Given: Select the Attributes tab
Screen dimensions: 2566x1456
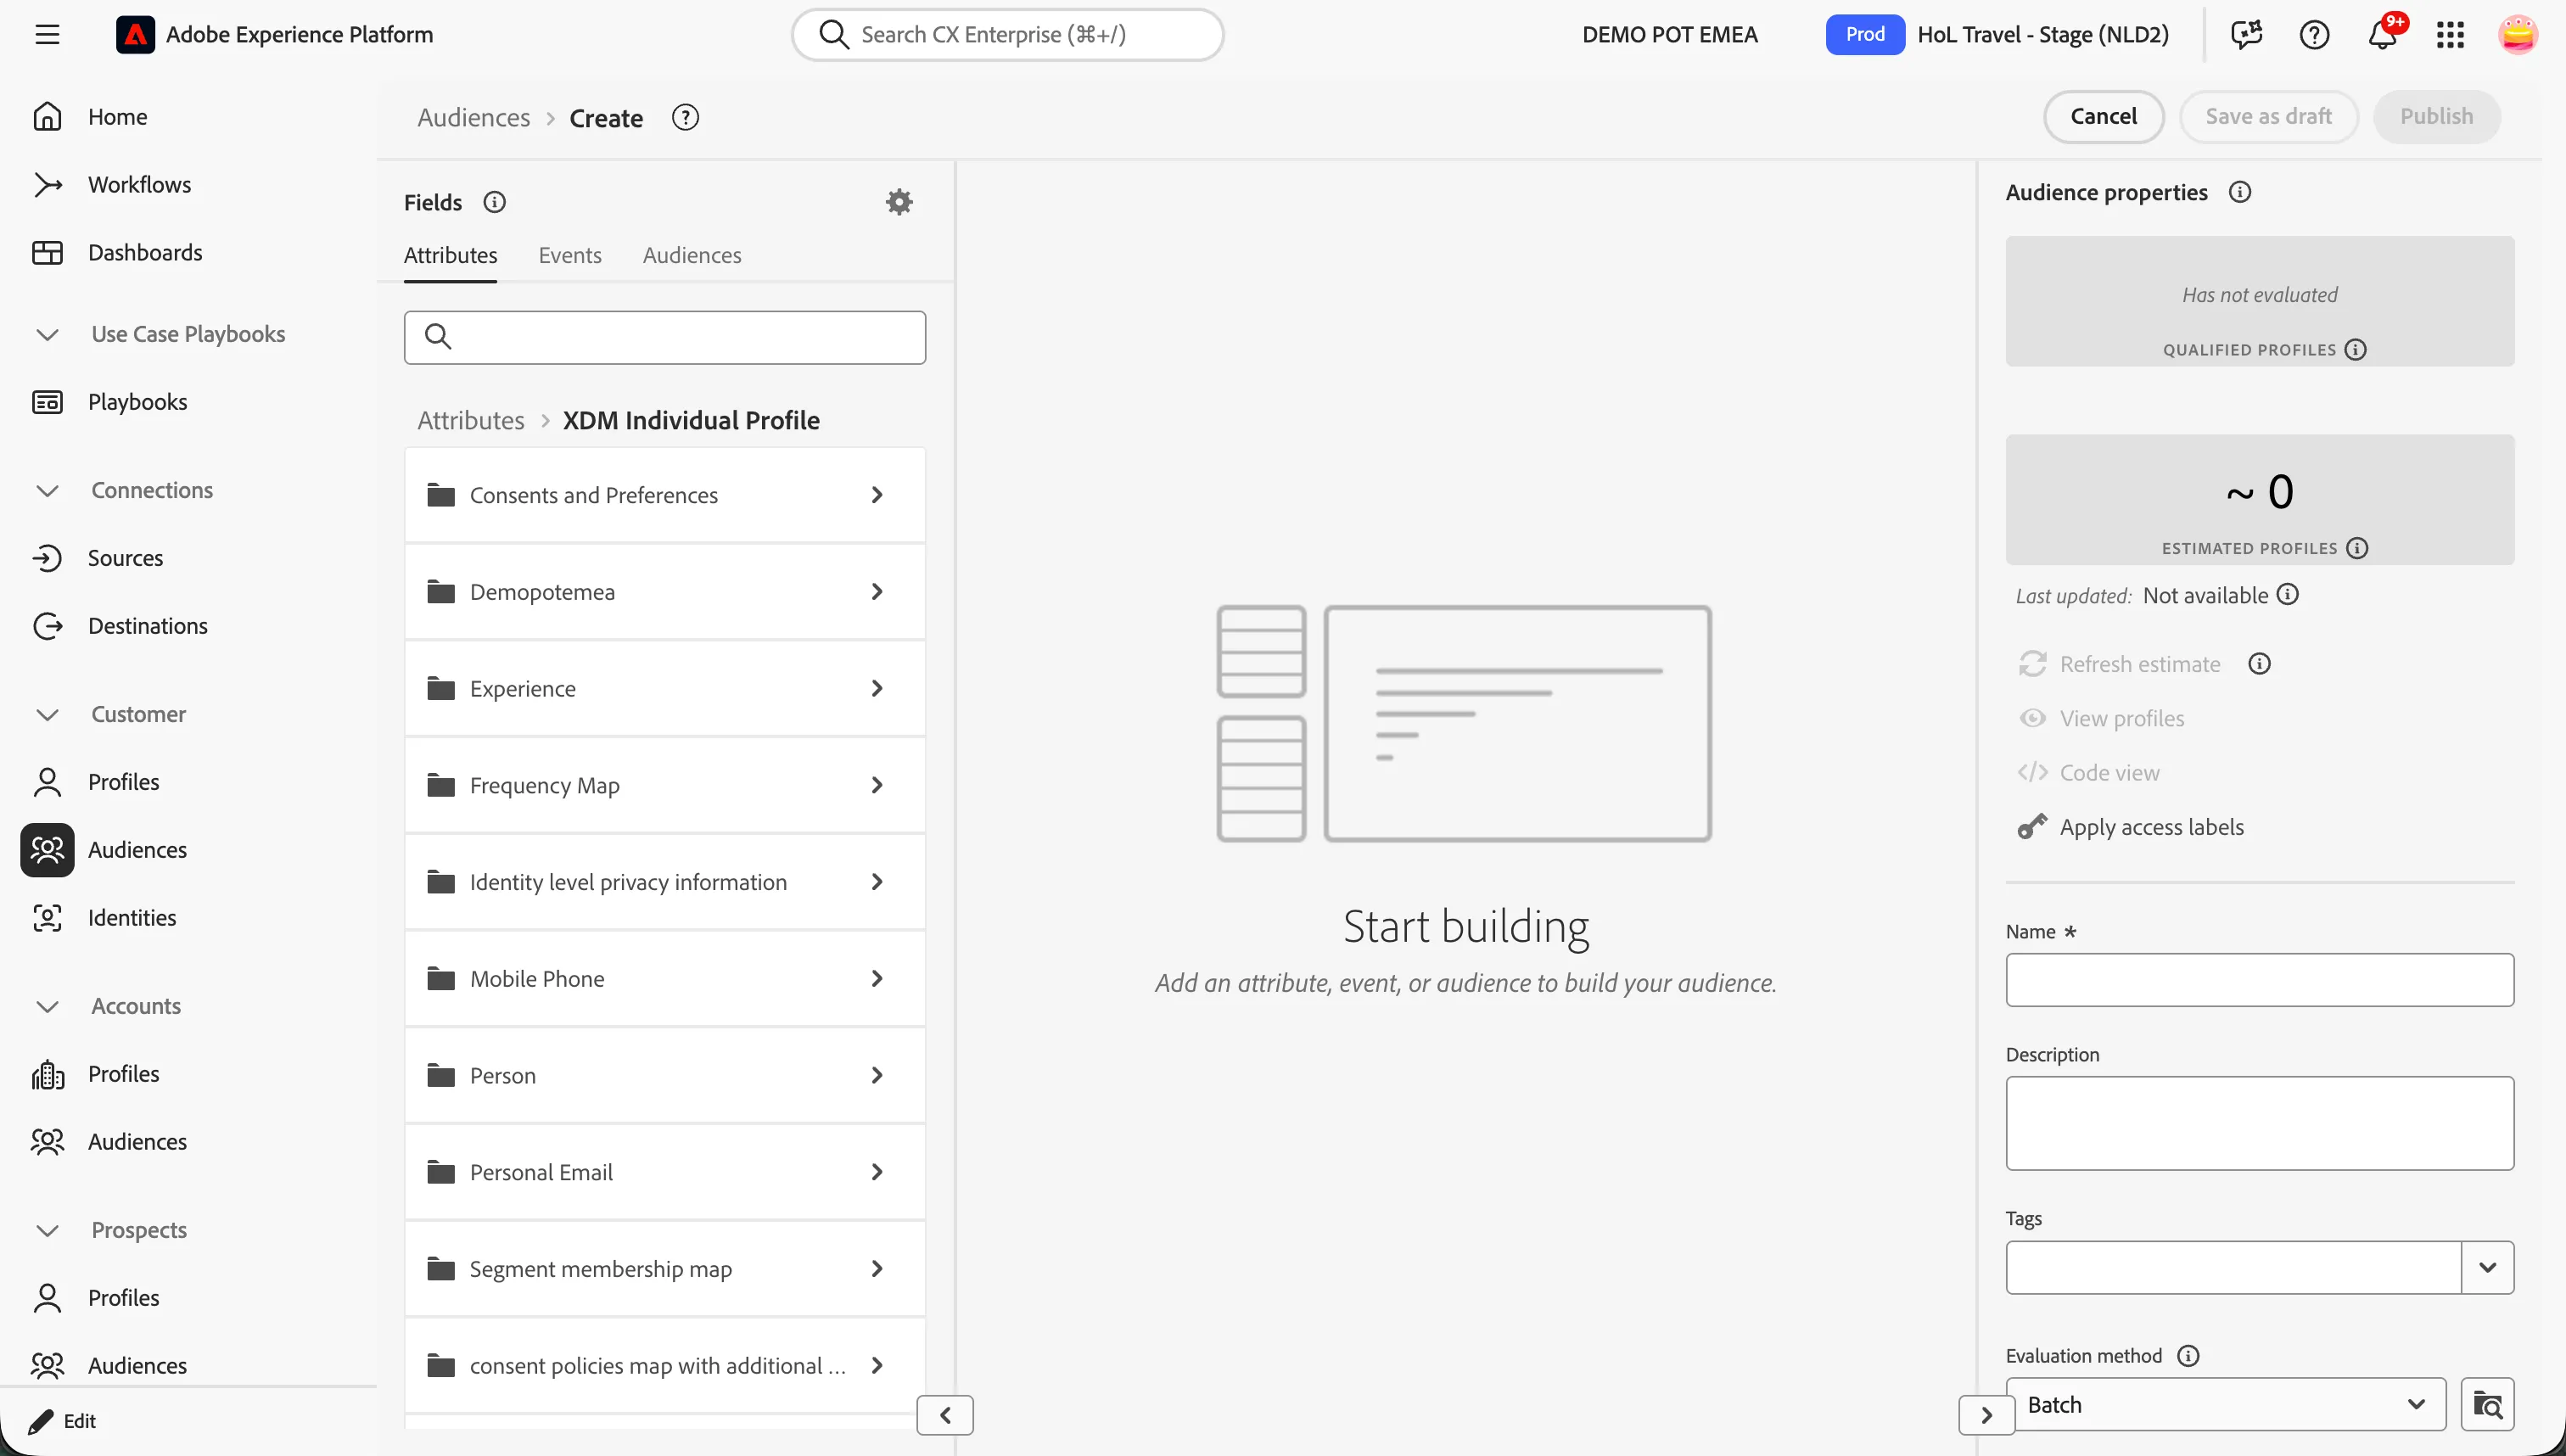Looking at the screenshot, I should 450,255.
